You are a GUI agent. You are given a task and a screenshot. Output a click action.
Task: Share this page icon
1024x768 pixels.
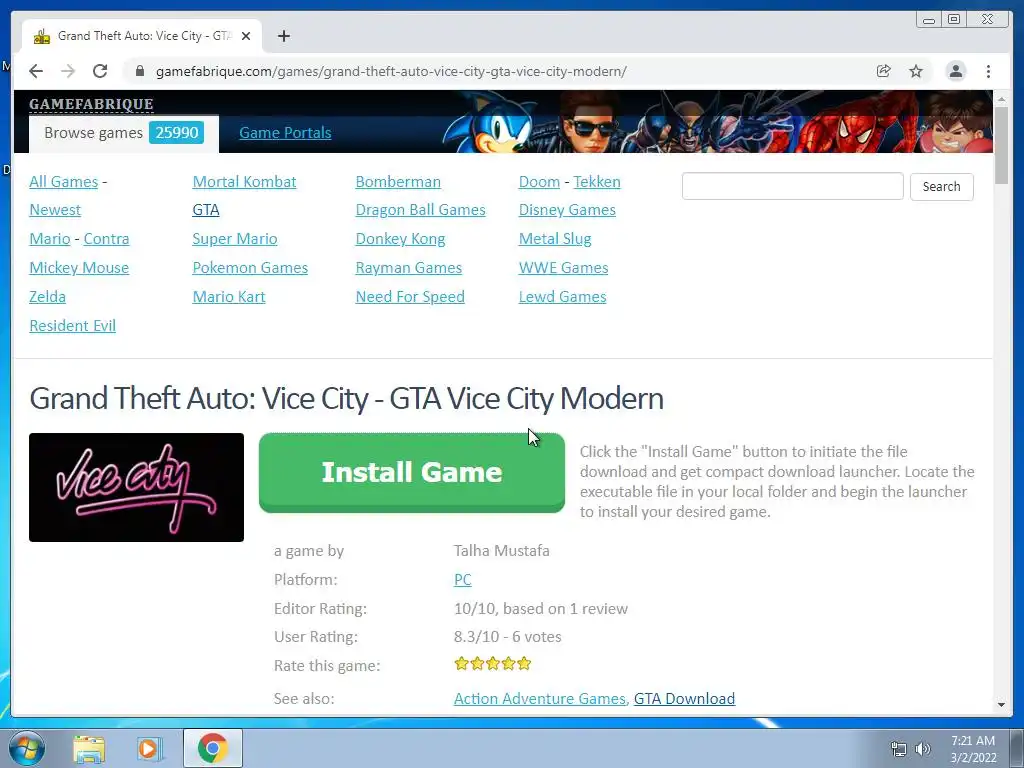[884, 71]
